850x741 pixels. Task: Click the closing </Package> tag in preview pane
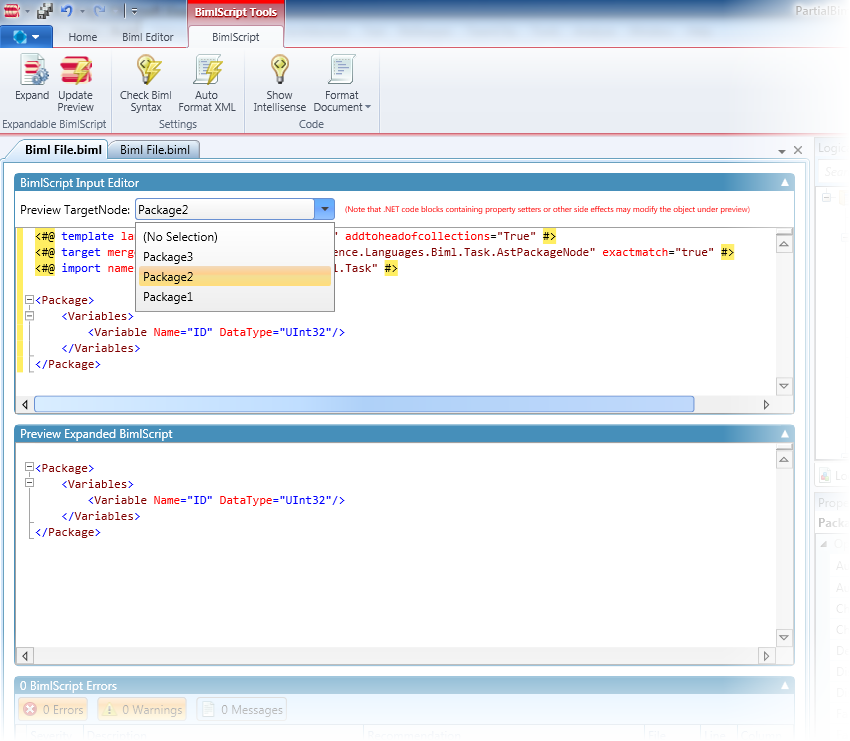68,532
